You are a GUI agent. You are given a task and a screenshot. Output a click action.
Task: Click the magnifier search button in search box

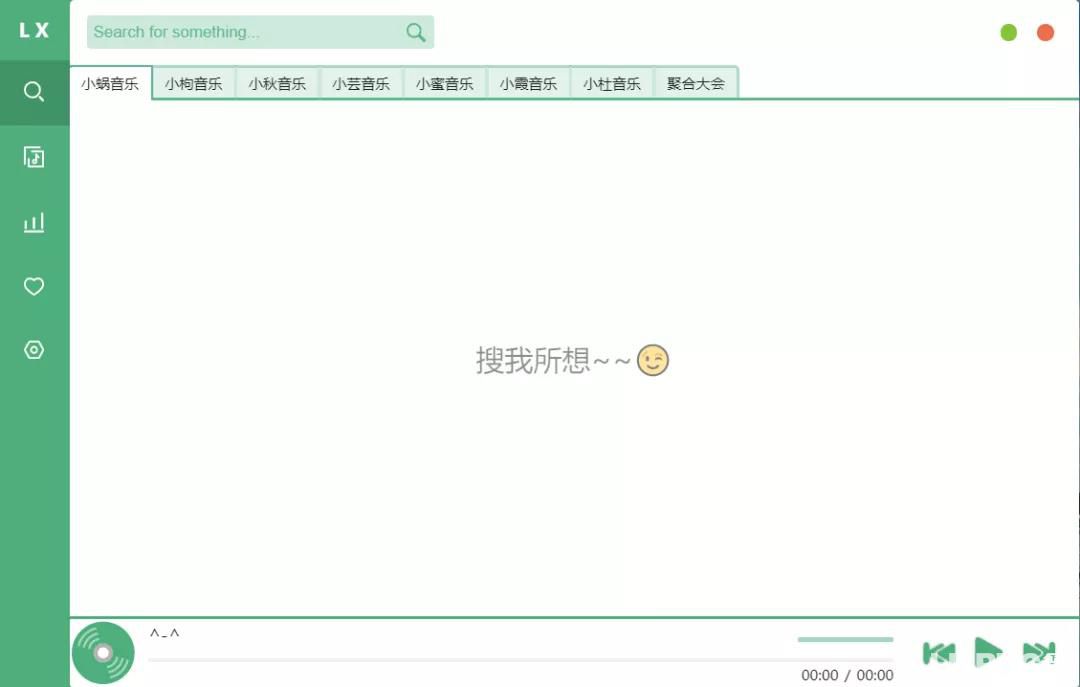click(x=415, y=32)
